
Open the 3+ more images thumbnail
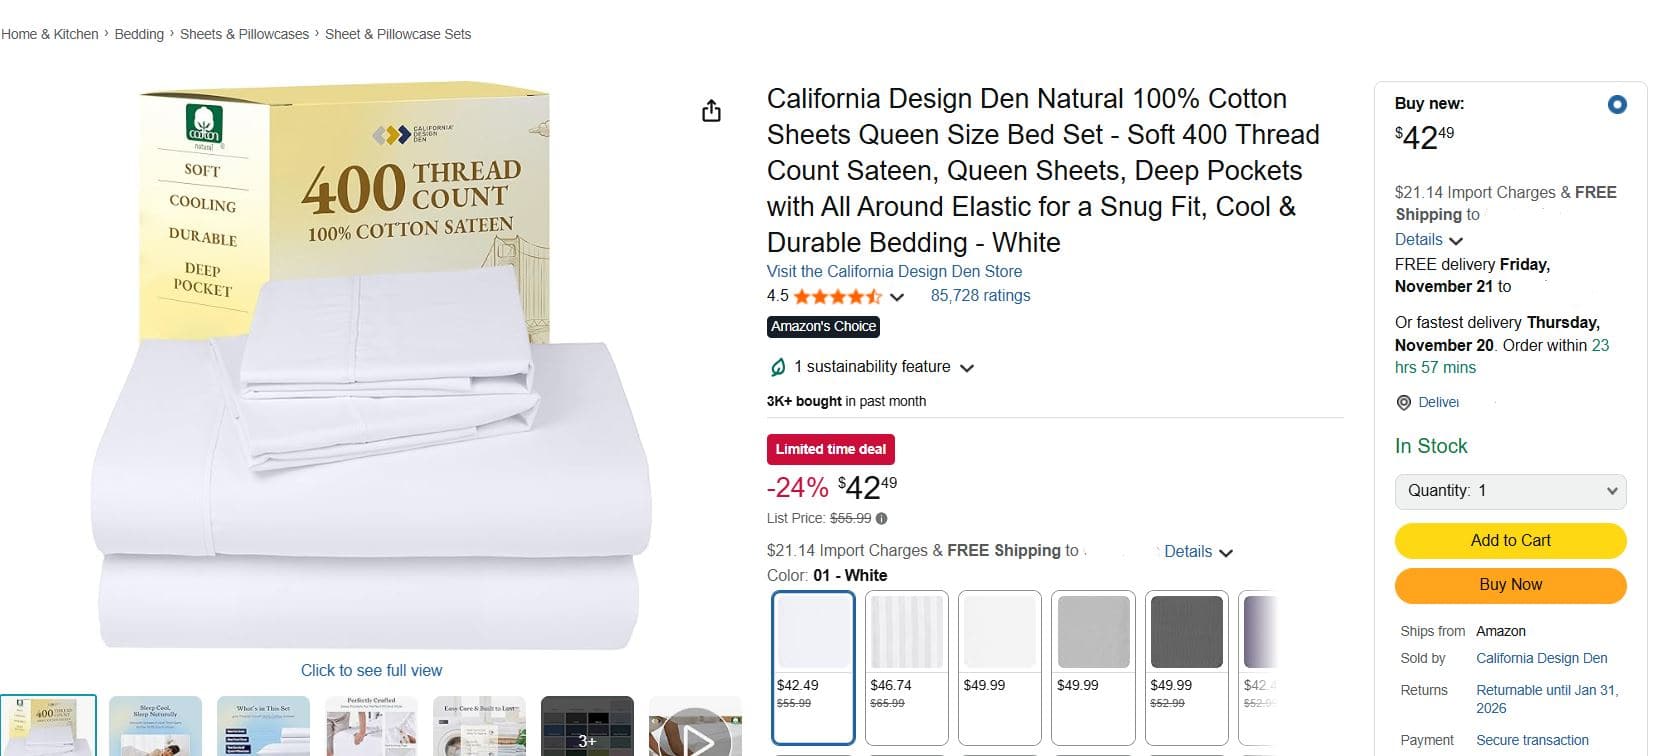pyautogui.click(x=587, y=728)
